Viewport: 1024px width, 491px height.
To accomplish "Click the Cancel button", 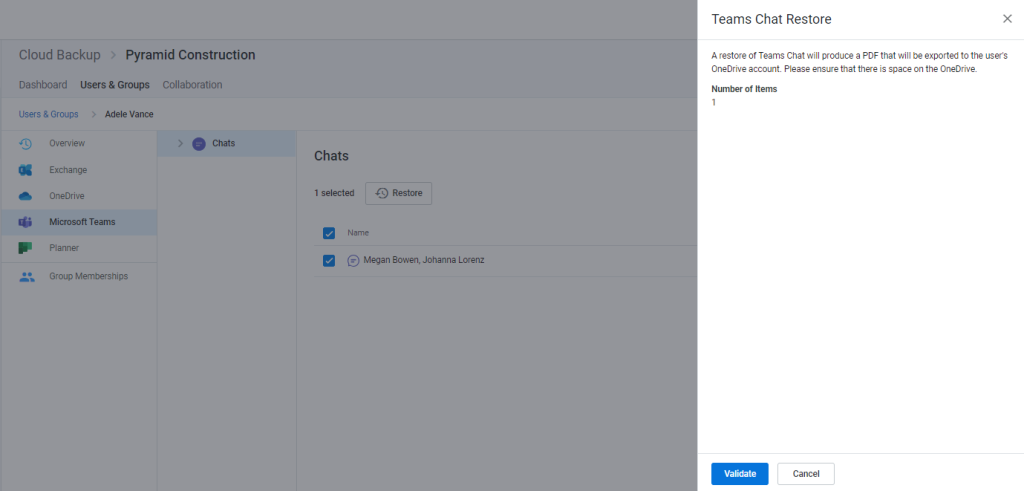I will tap(806, 474).
